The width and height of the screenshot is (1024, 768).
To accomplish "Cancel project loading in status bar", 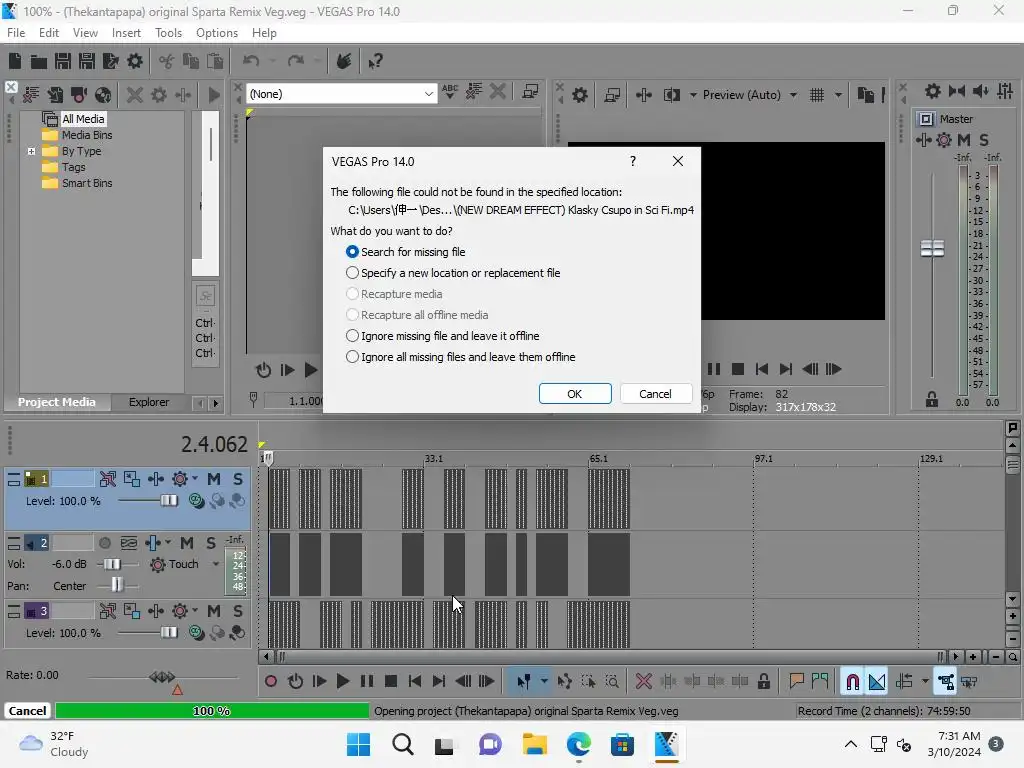I will [27, 711].
